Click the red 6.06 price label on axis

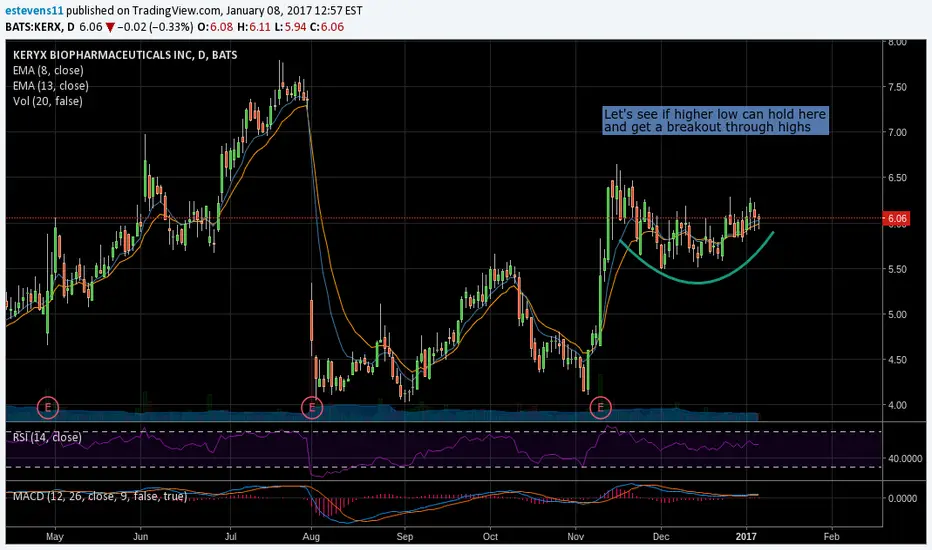(x=896, y=219)
